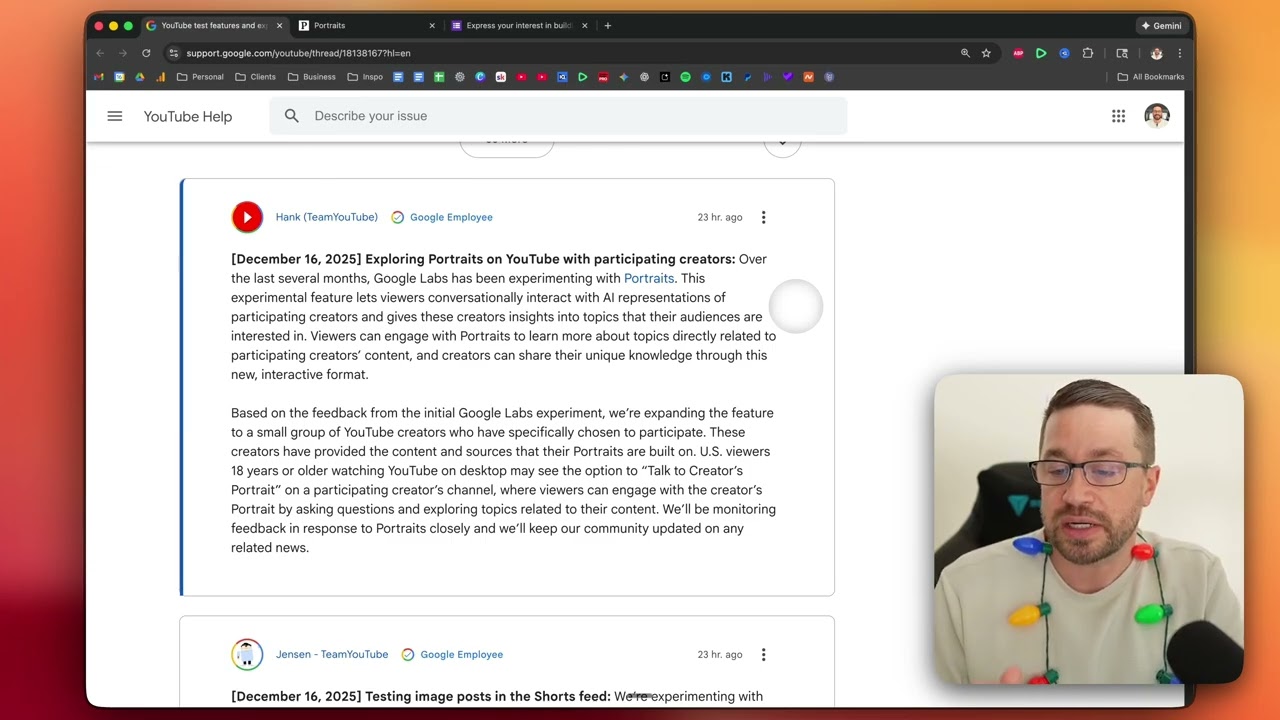The height and width of the screenshot is (720, 1280).
Task: Open Google Calendar bookmark
Action: pos(119,77)
